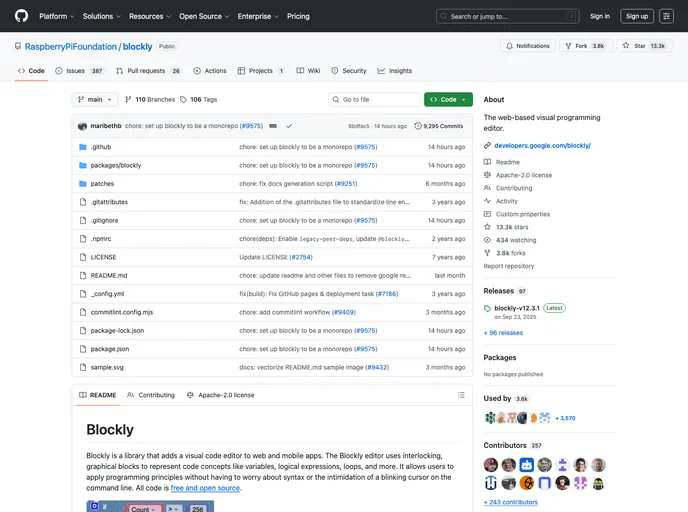Open maribethb avatar in latest commit
The image size is (688, 512).
[82, 126]
